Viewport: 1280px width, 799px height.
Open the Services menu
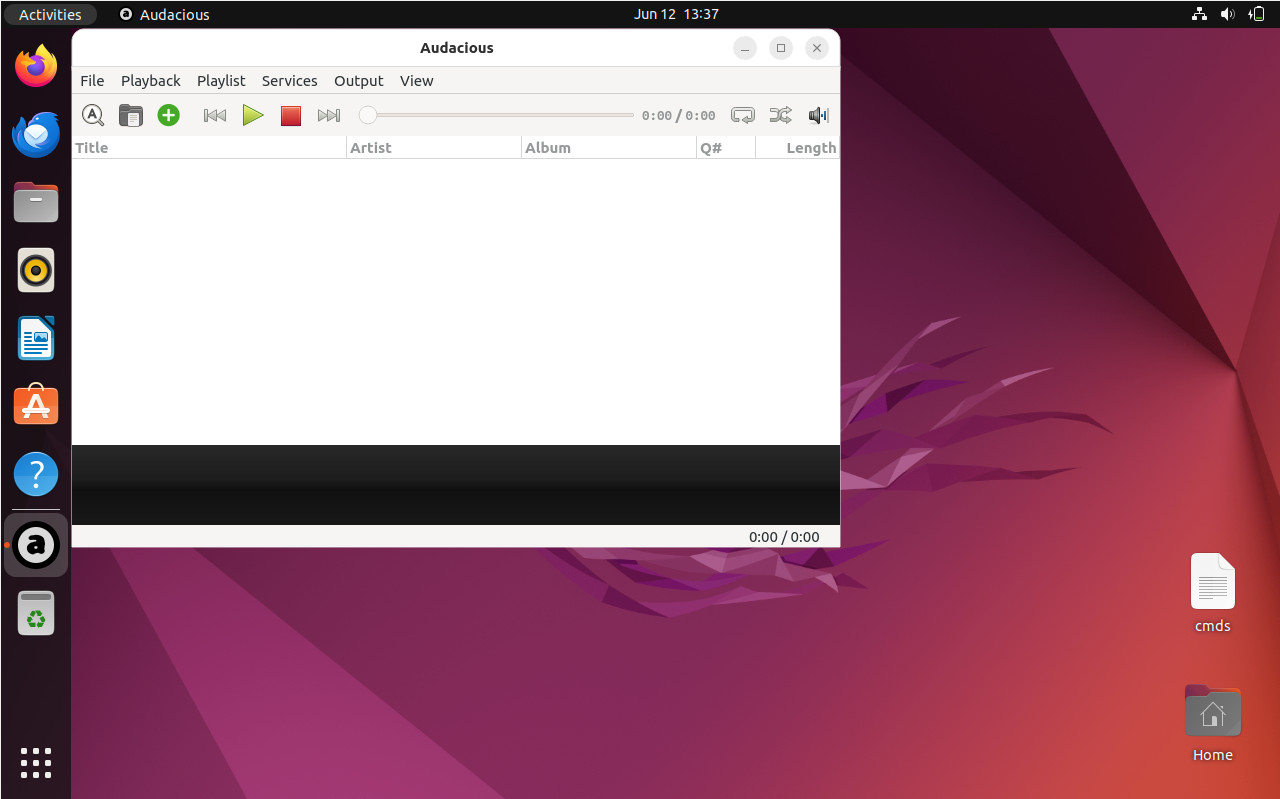tap(290, 81)
